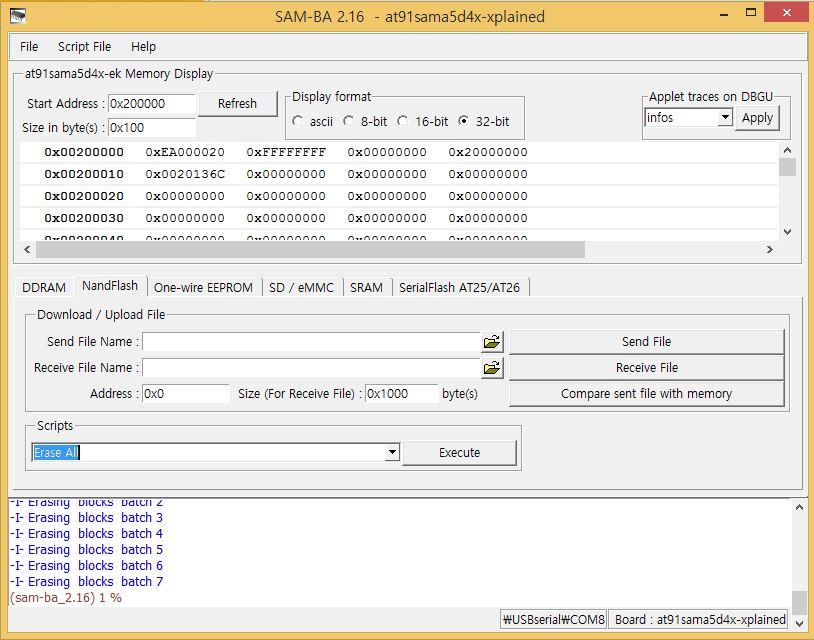
Task: Execute the selected script
Action: click(459, 453)
